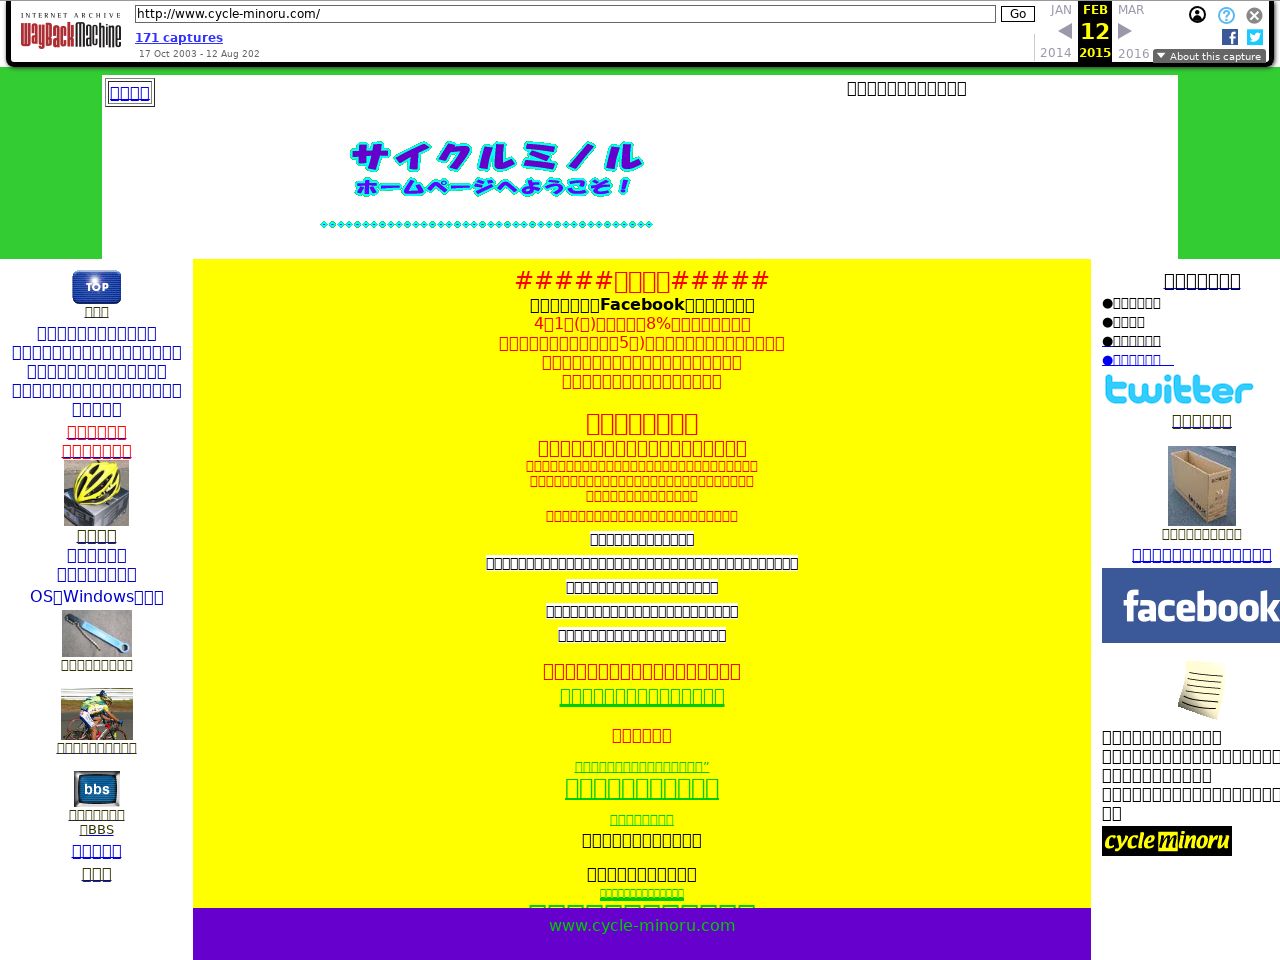
Task: Open the cyclist racing photo
Action: pos(96,714)
